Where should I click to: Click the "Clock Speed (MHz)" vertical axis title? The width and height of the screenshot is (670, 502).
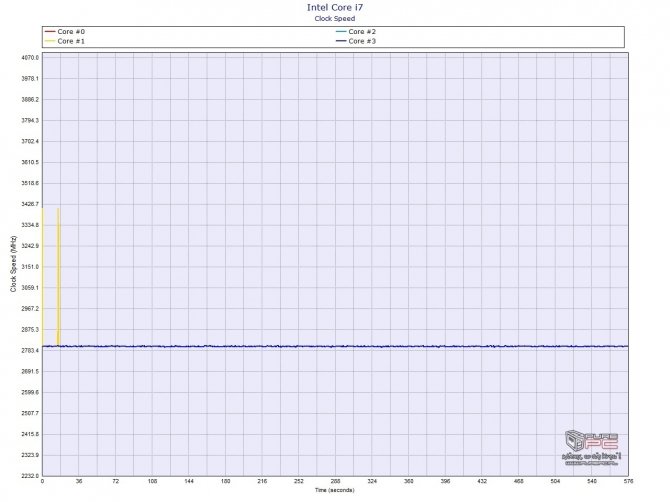(14, 264)
